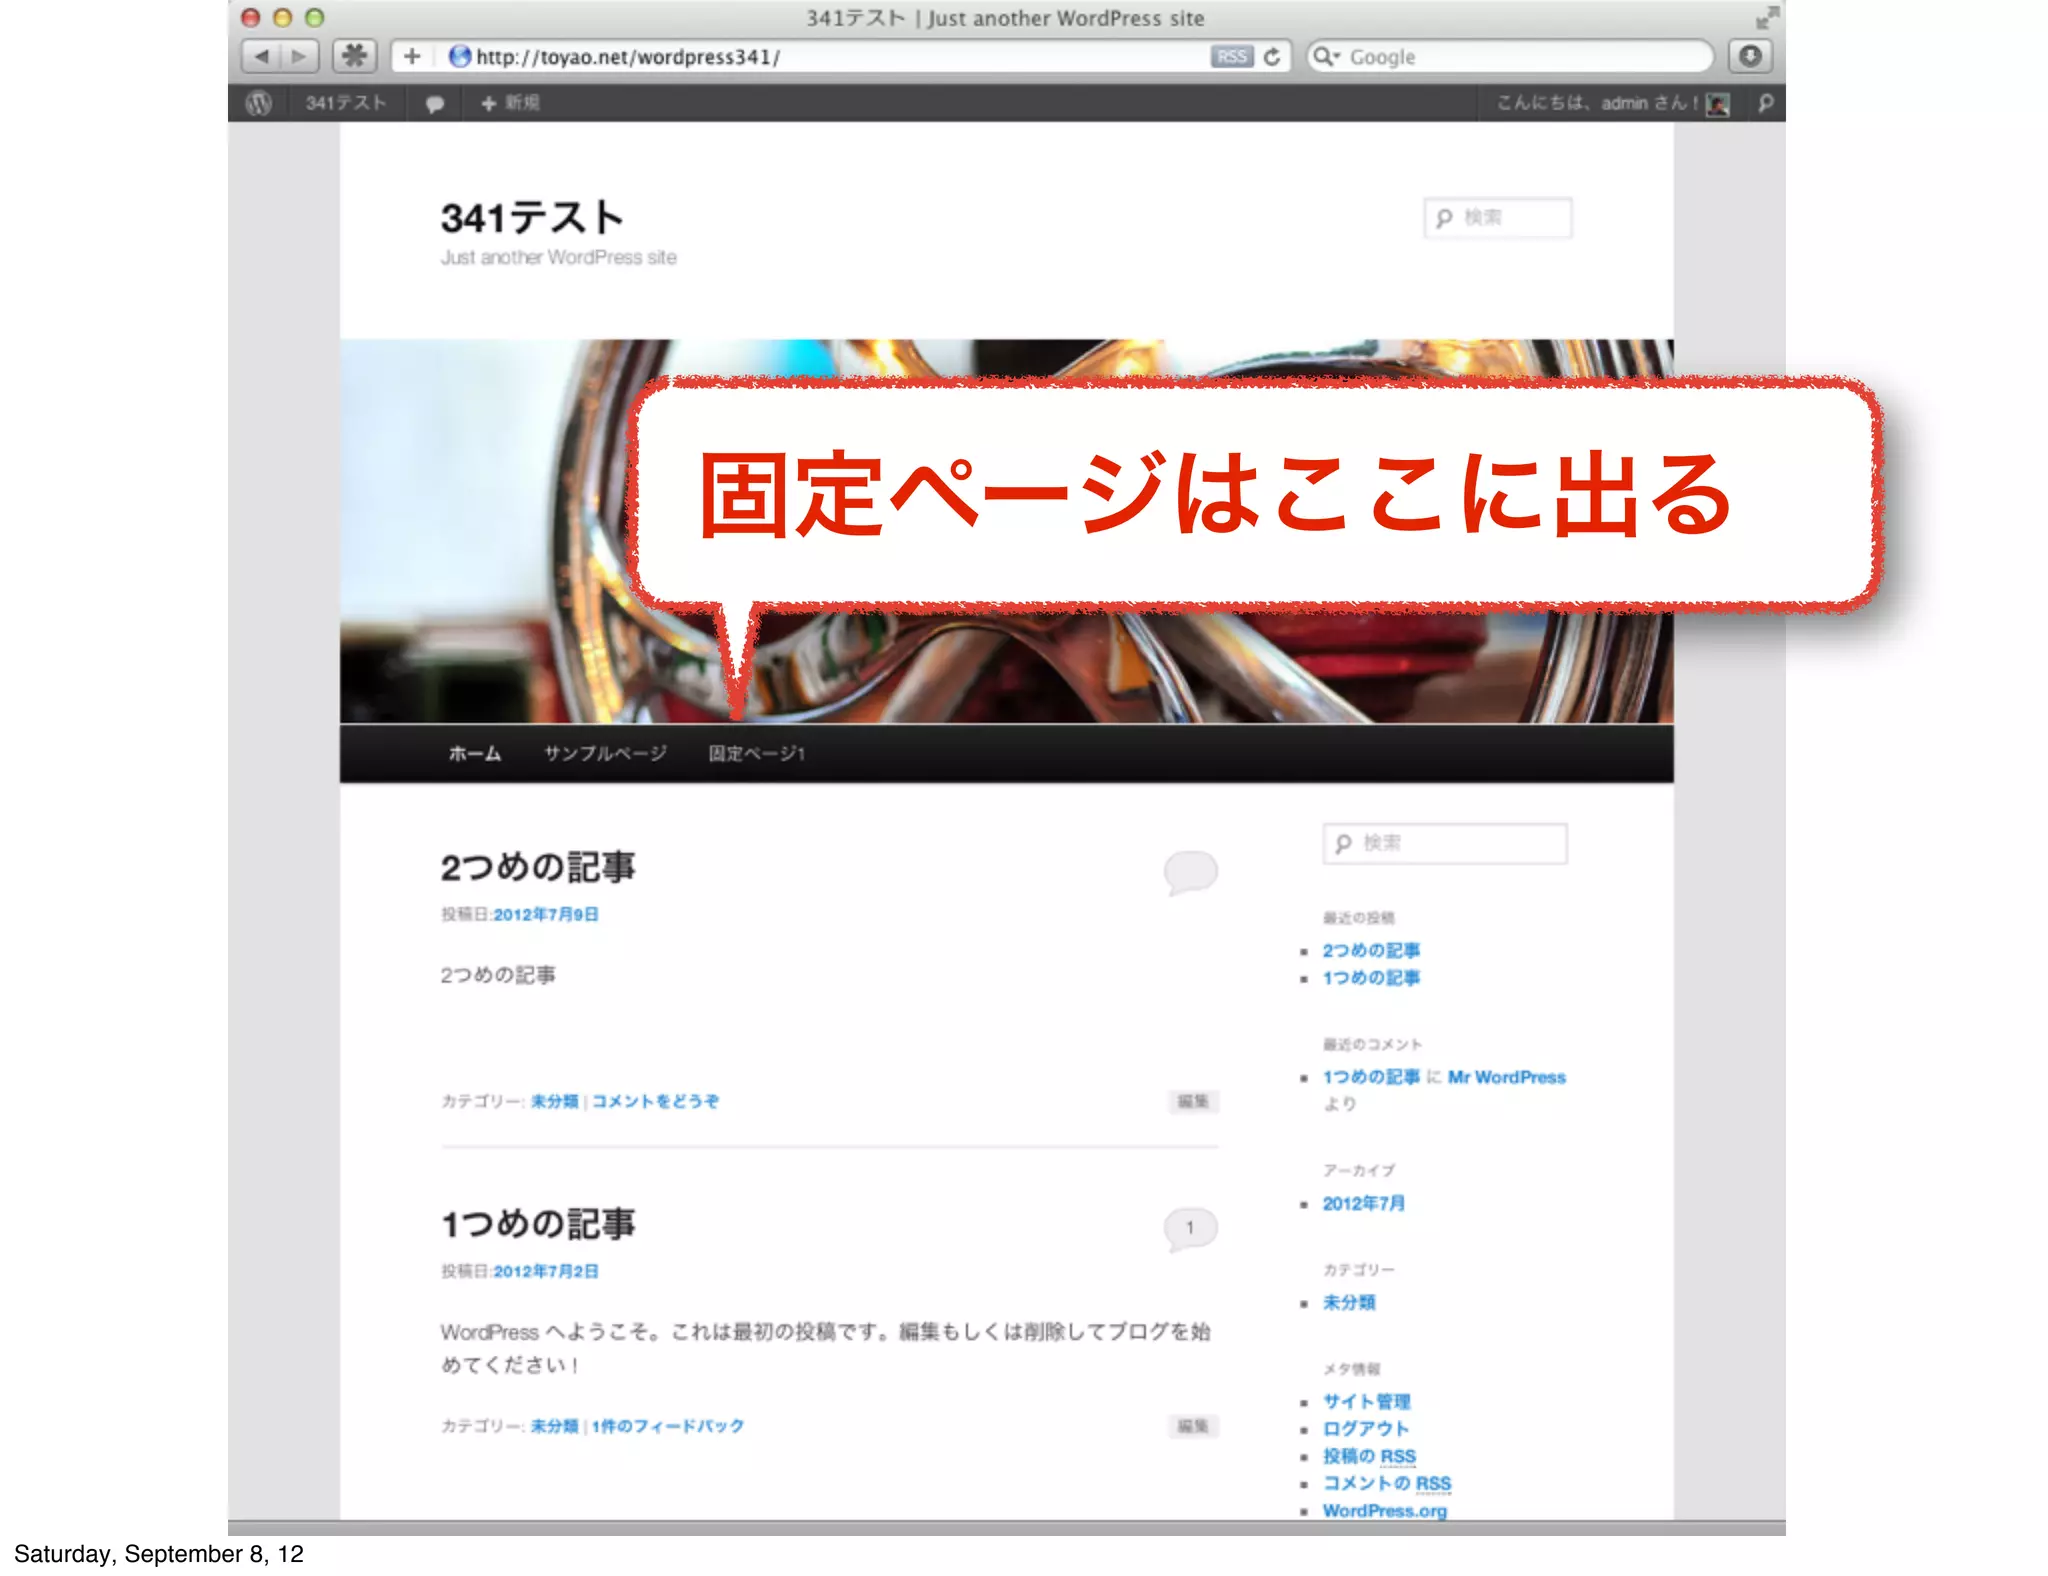The width and height of the screenshot is (2048, 1576).
Task: Click ログアウト link
Action: (1366, 1428)
